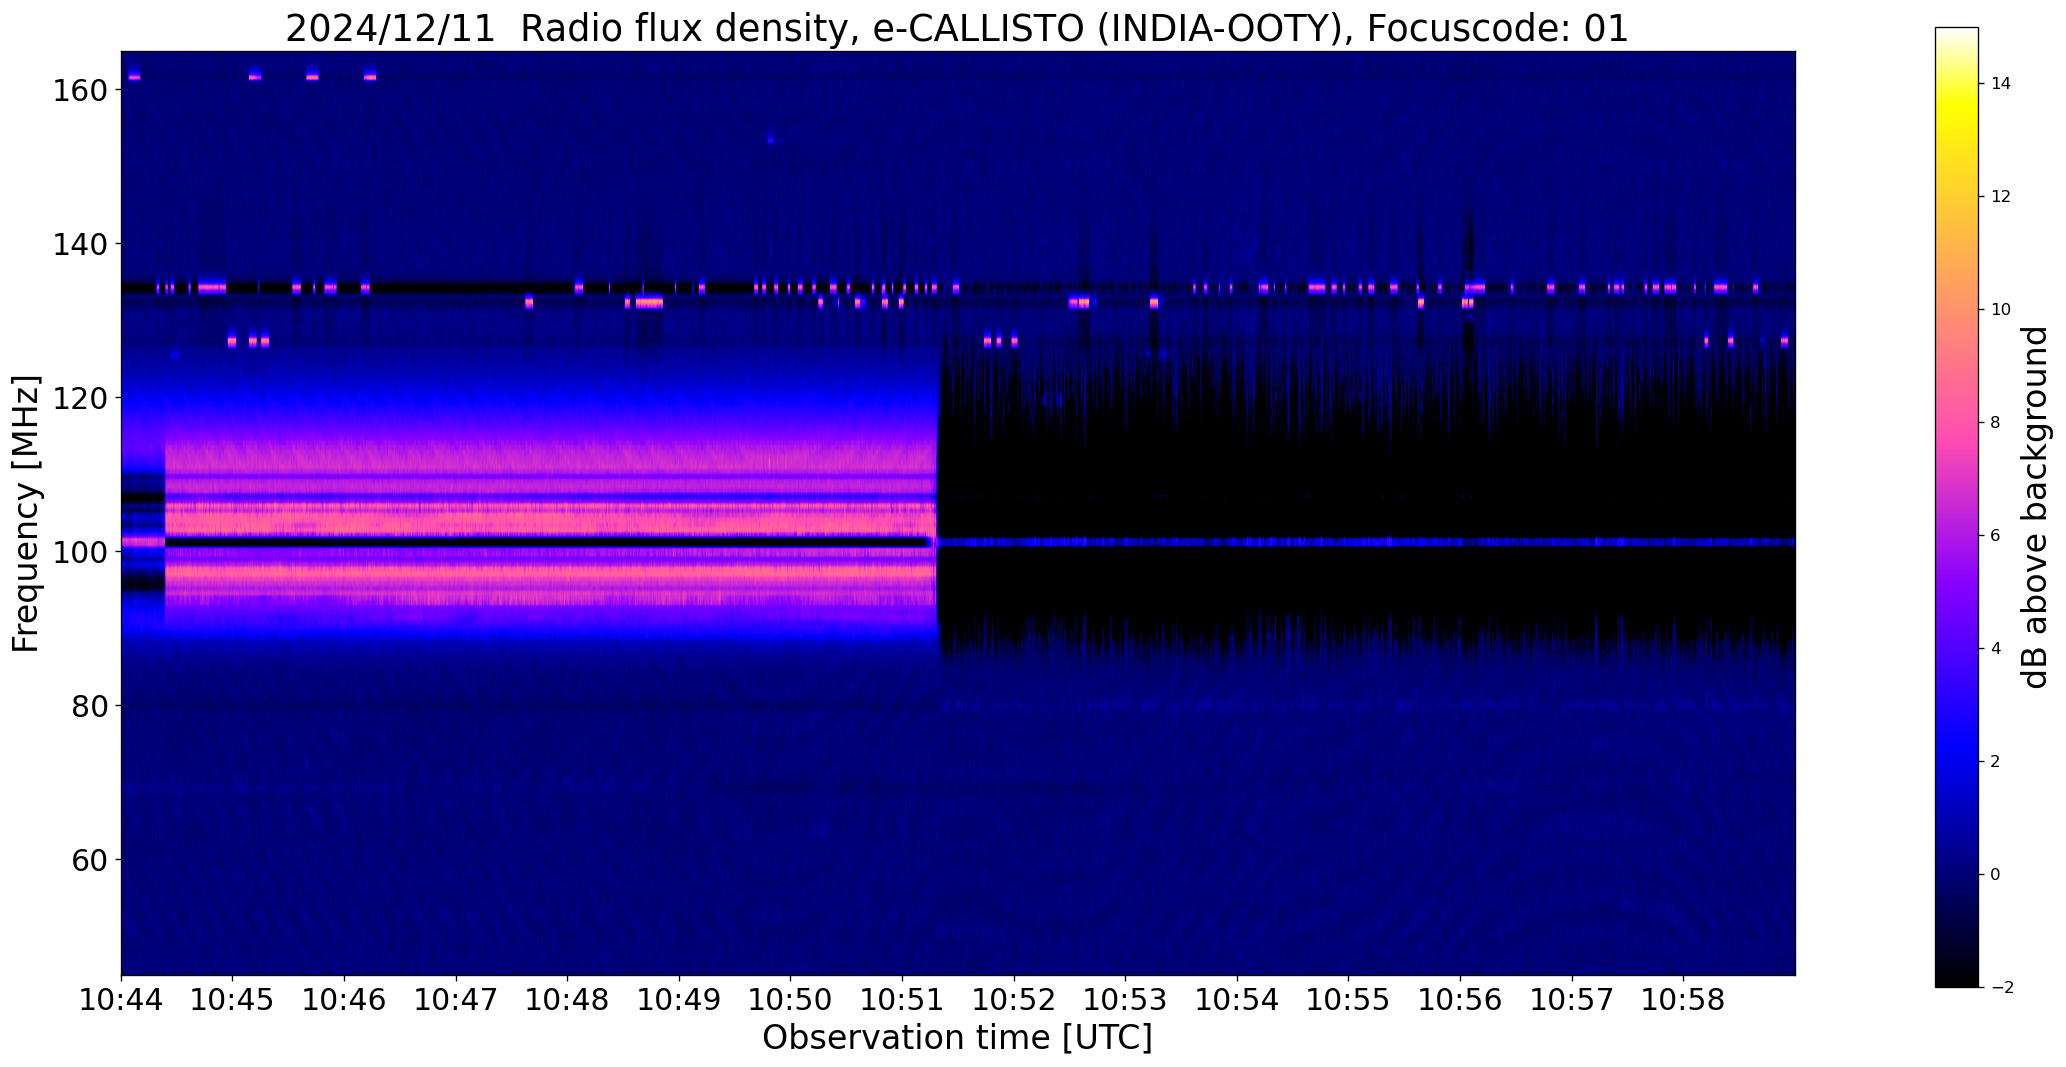Viewport: 2066px width, 1067px height.
Task: Click the 10:56 time tick label
Action: pos(1461,1000)
